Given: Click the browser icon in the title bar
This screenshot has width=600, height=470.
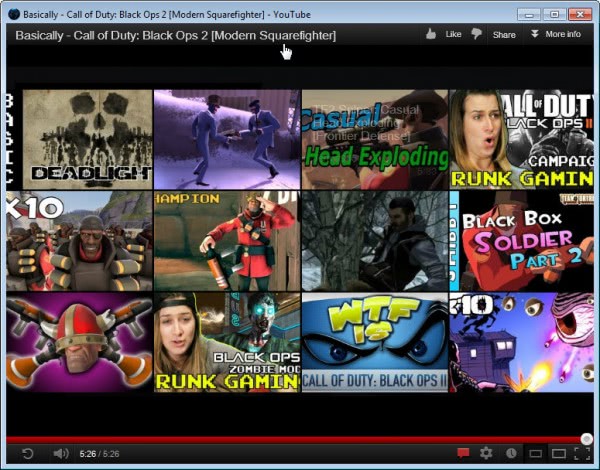Looking at the screenshot, I should 14,15.
